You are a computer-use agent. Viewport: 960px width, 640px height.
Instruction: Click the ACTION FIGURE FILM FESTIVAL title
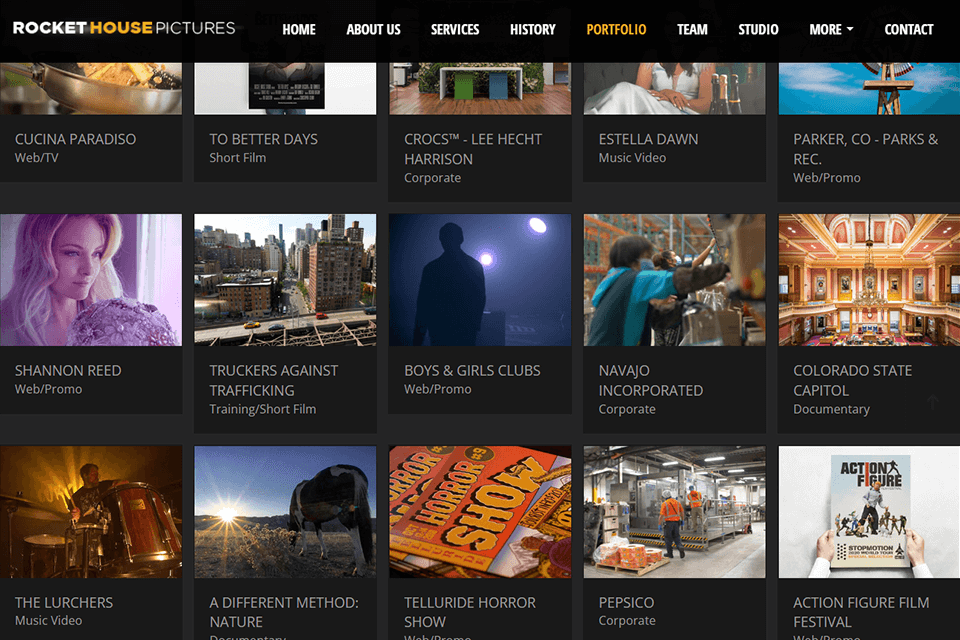click(x=861, y=612)
